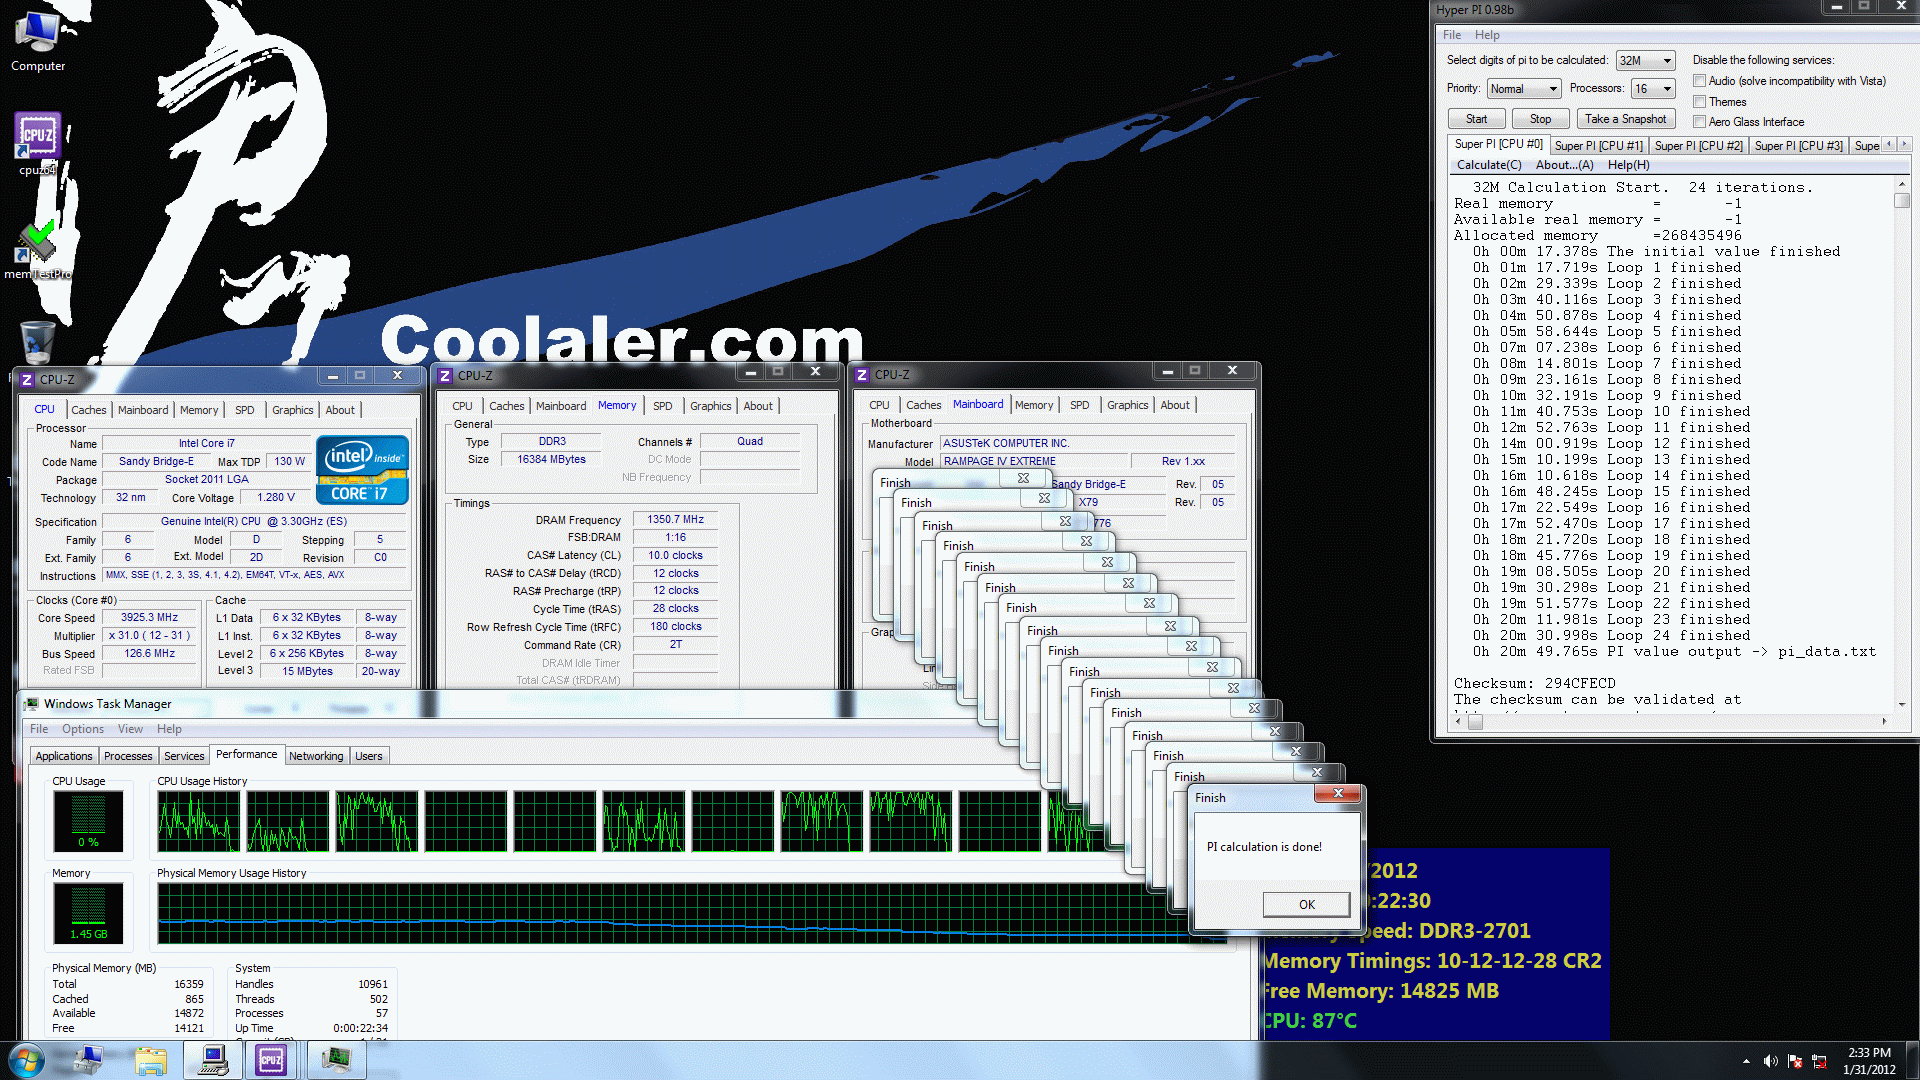Open the Windows Start orb
1920x1080 pixels.
click(x=27, y=1060)
